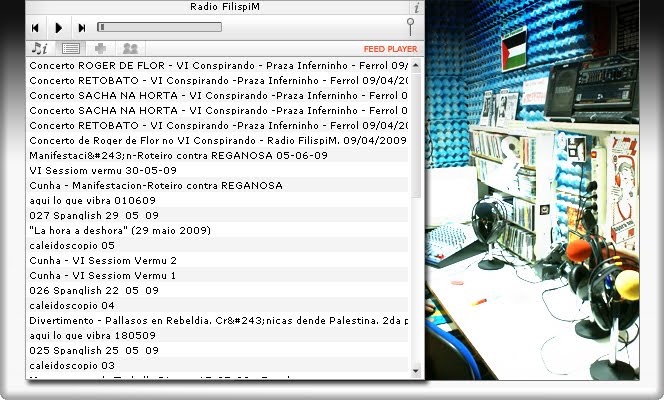Select 'Cunha - VI Sessiom Vermu 2'
Screen dimensions: 664x400
(218, 261)
